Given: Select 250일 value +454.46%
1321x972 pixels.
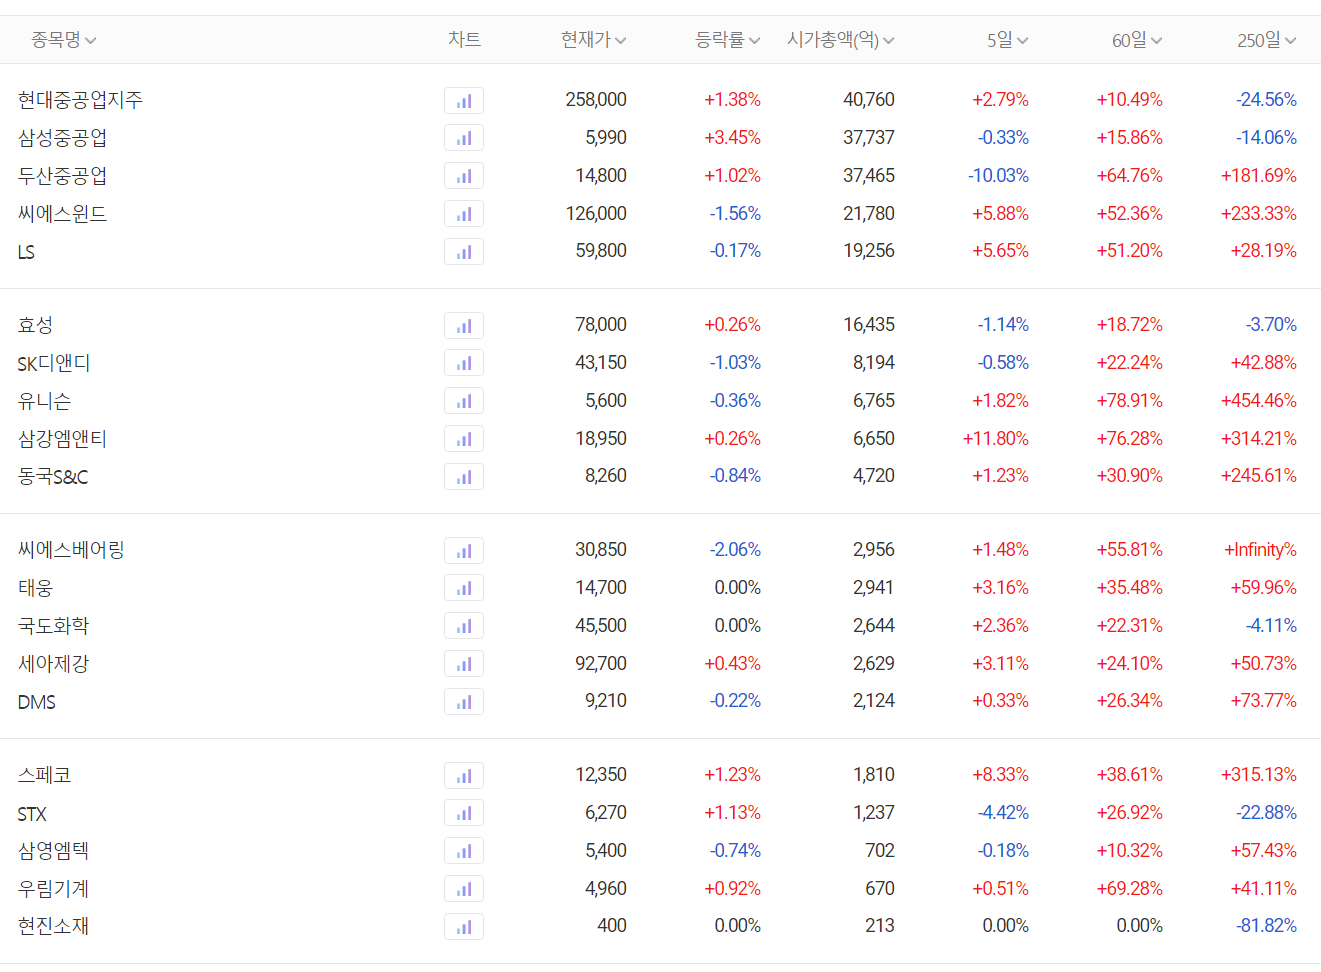Looking at the screenshot, I should tap(1259, 401).
